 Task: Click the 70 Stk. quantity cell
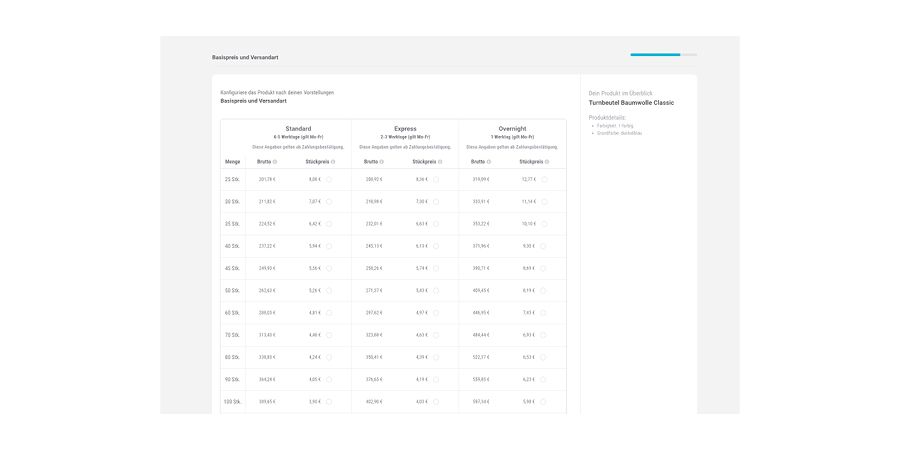232,335
